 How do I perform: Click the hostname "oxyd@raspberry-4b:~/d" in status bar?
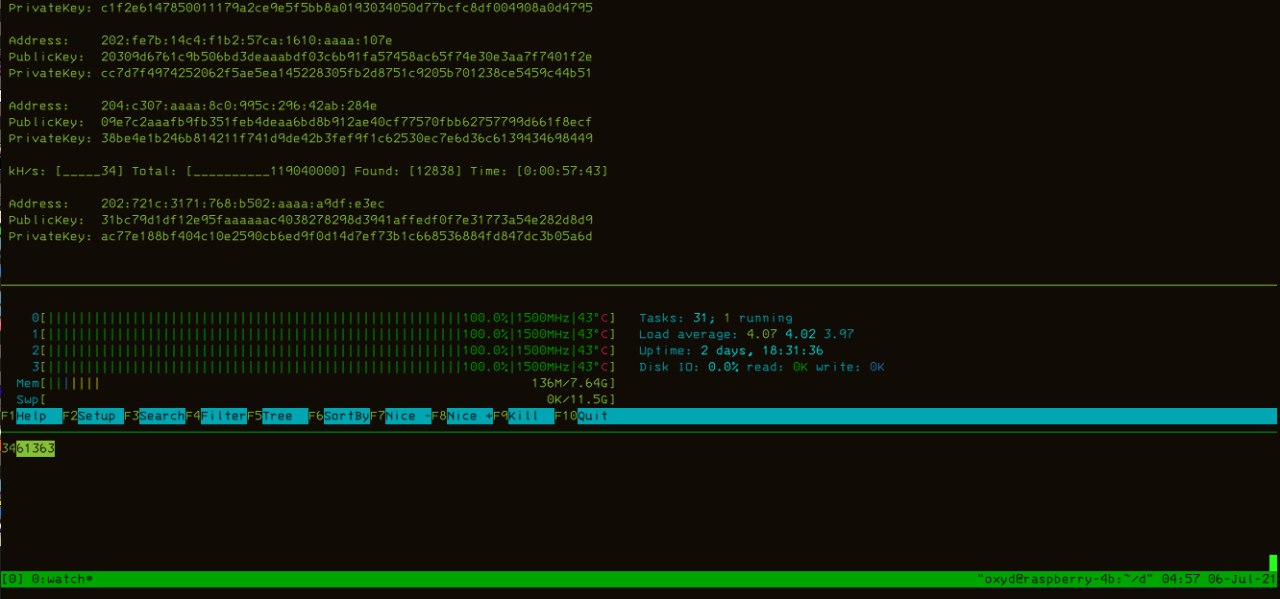(1066, 579)
